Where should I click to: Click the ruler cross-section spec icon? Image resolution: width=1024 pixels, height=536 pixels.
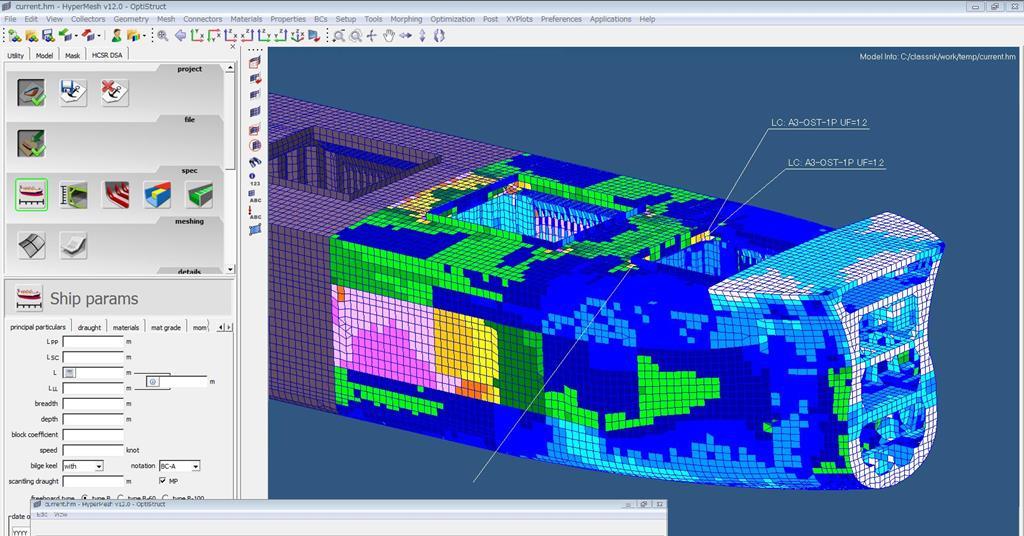tap(73, 195)
